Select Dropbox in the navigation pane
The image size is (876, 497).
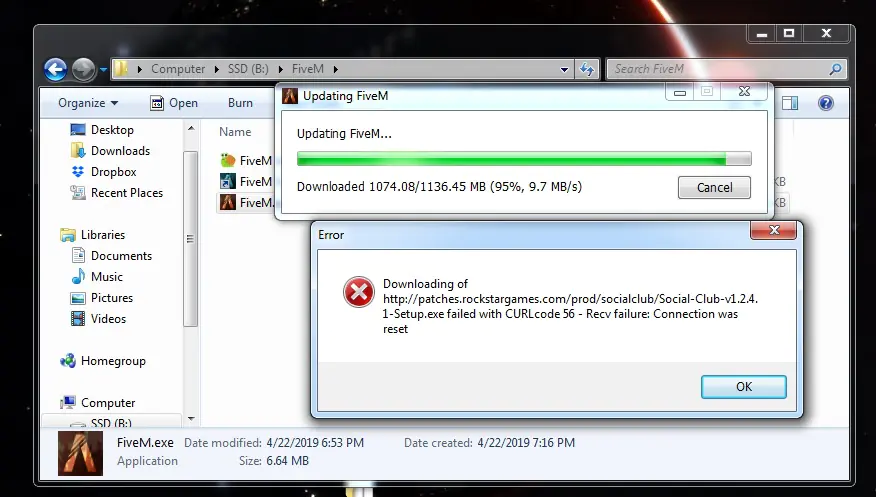(x=113, y=172)
